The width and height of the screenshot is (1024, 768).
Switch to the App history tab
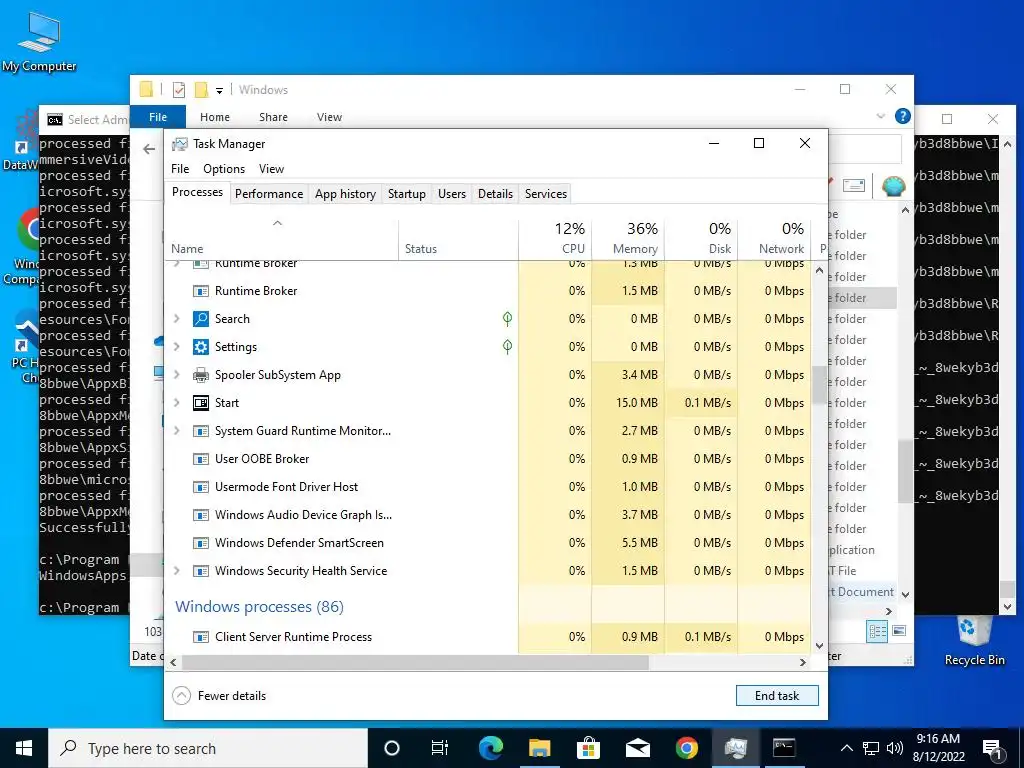345,194
